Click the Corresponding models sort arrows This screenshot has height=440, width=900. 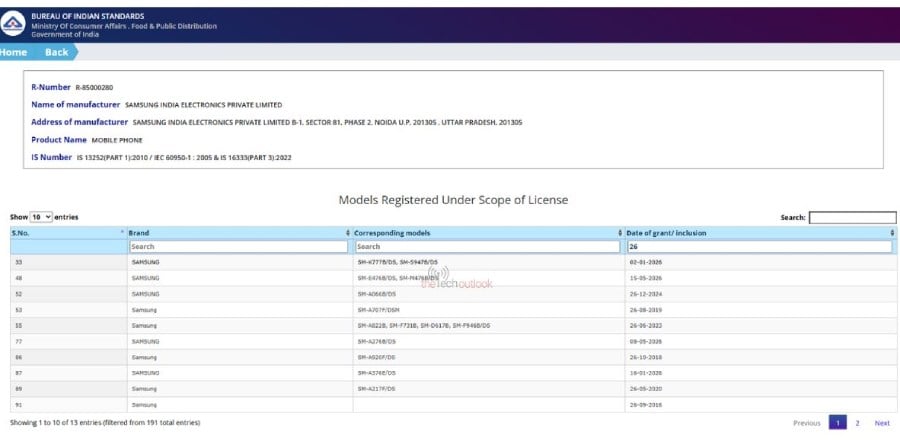pos(620,233)
